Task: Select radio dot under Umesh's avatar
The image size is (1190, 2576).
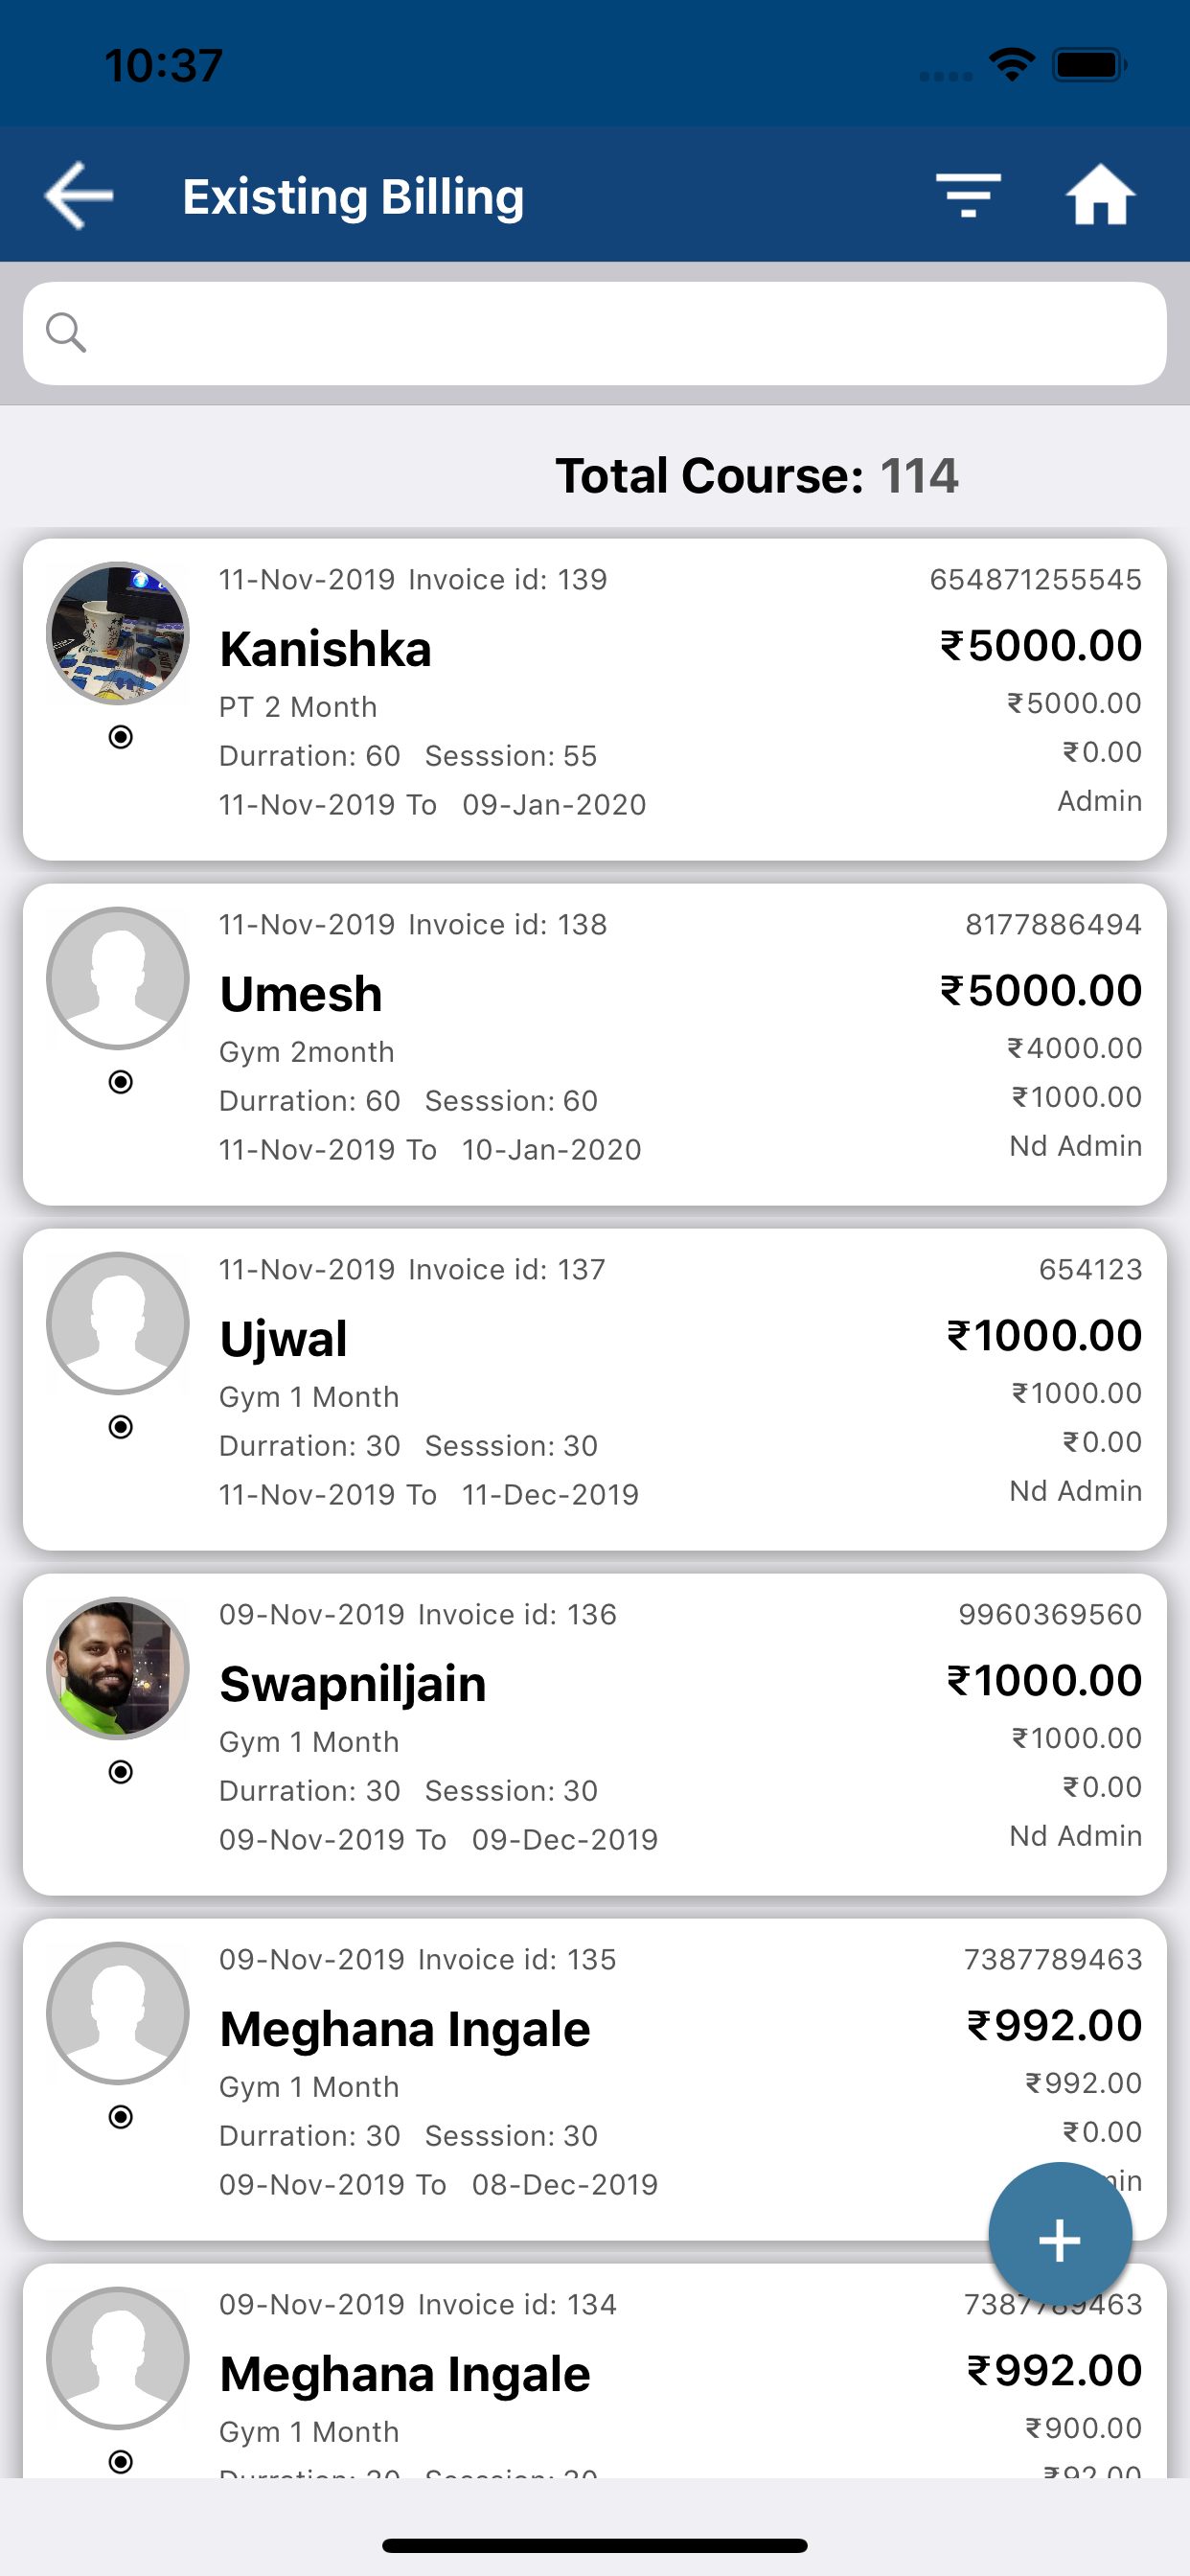Action: (120, 1082)
